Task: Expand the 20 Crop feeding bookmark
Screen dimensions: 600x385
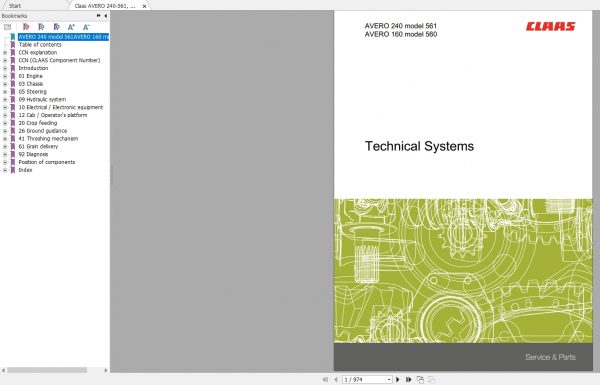Action: 5,123
